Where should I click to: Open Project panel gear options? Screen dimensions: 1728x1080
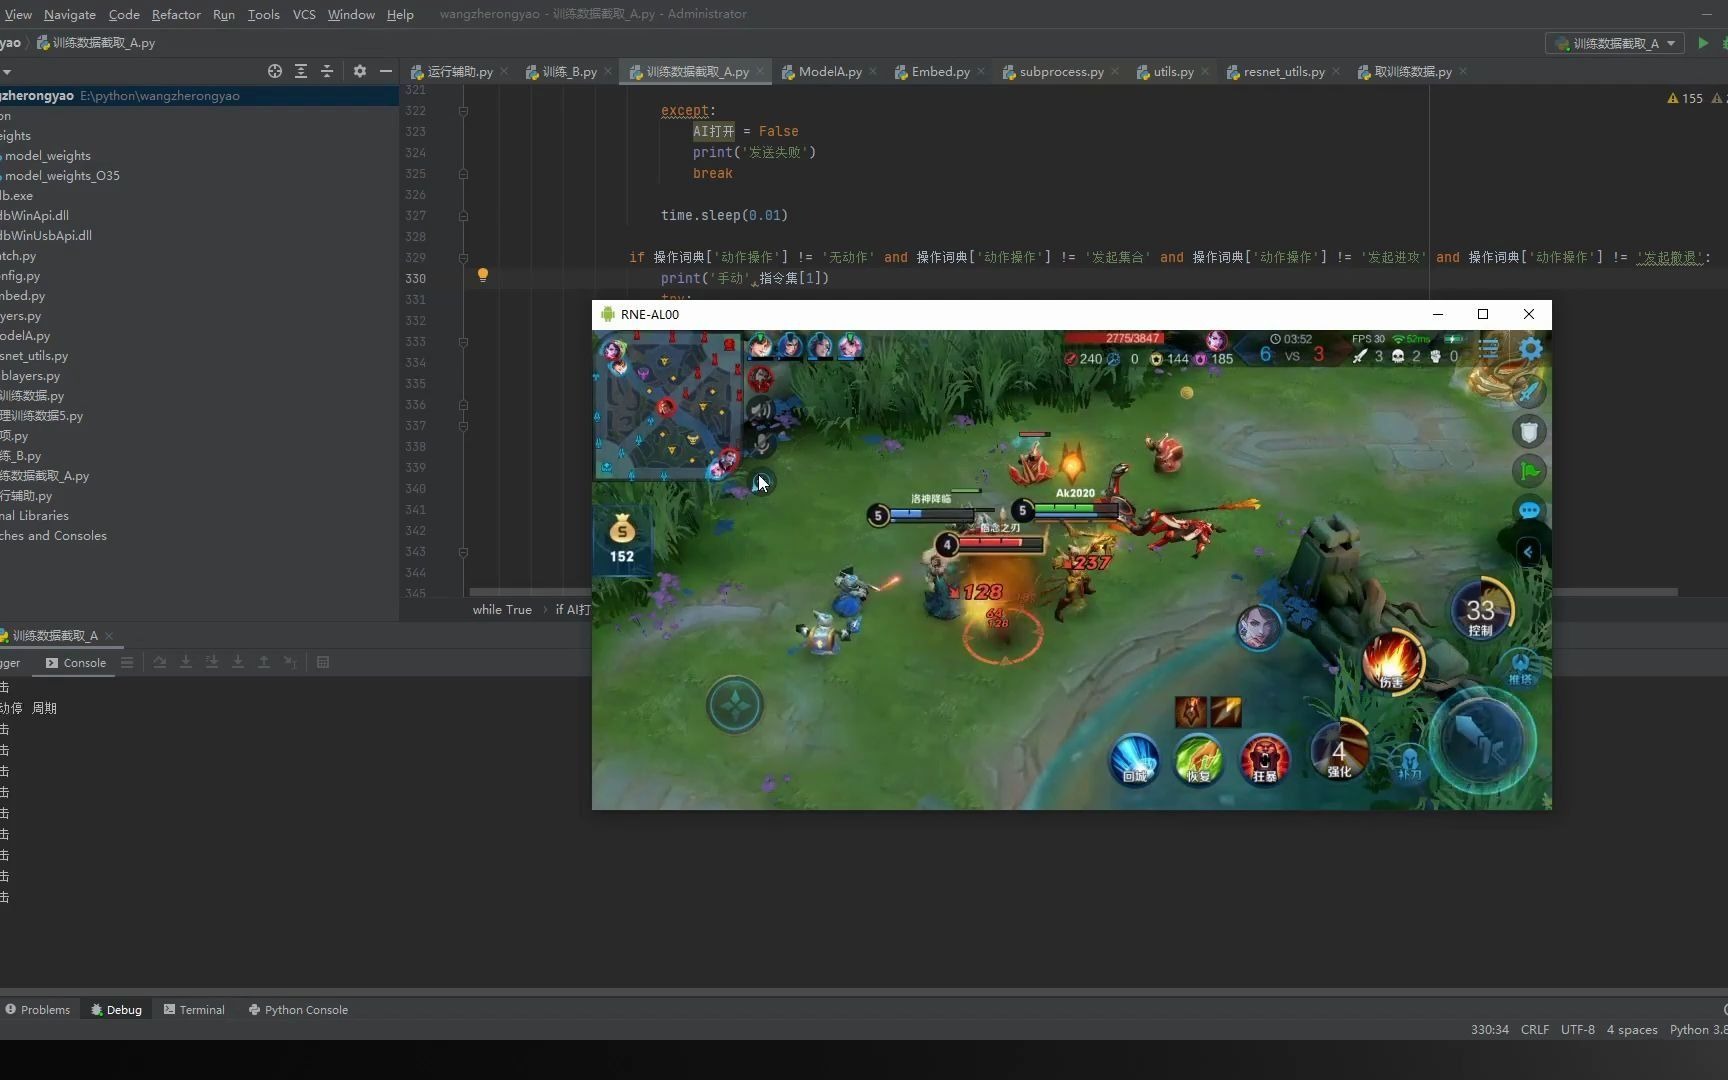360,71
